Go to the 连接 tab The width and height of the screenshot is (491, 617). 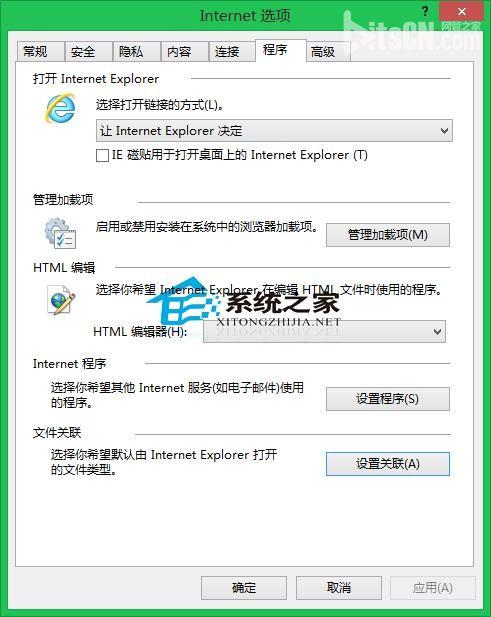point(232,51)
